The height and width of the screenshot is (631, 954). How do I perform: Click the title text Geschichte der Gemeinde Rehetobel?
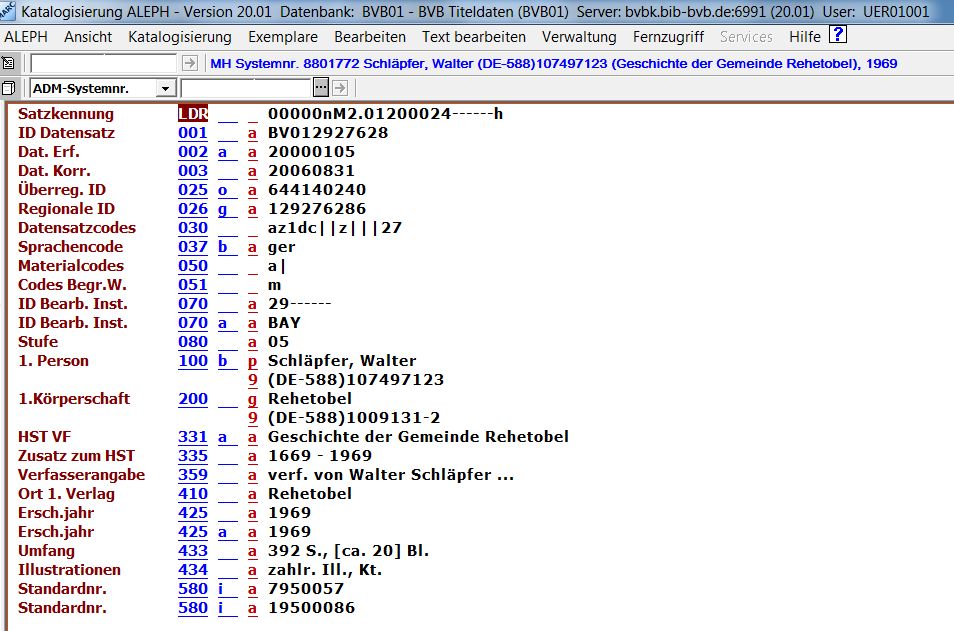pyautogui.click(x=418, y=437)
